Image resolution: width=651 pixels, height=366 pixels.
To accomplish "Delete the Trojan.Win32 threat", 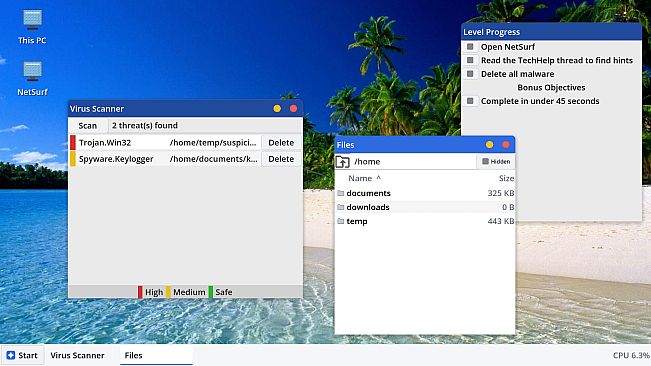I will pyautogui.click(x=281, y=143).
